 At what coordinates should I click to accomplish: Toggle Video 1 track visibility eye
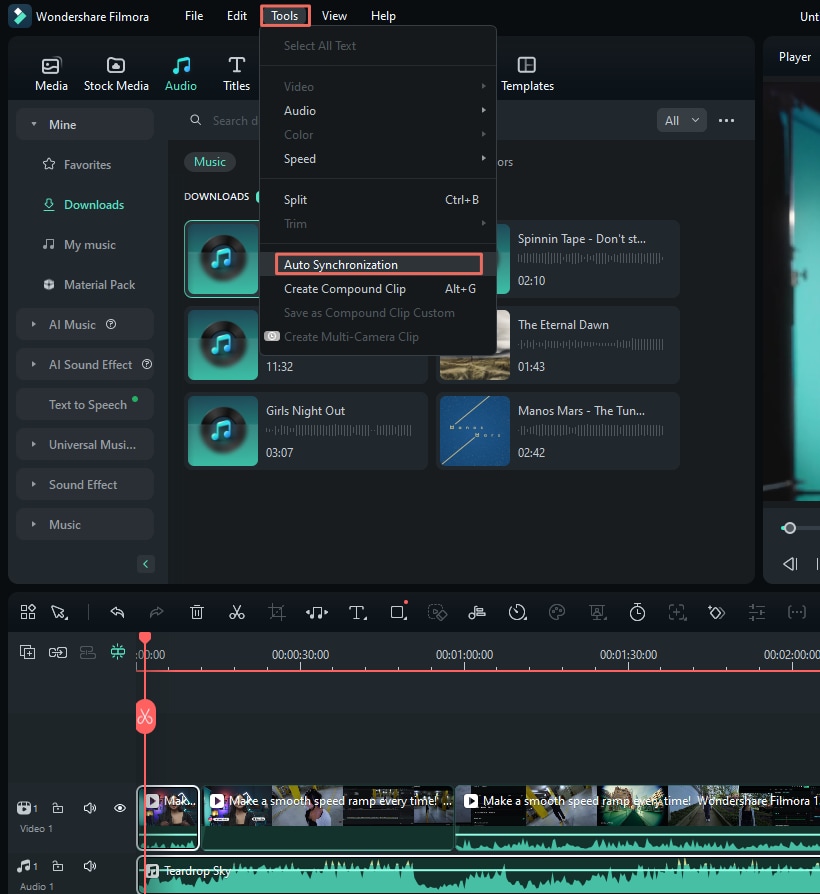120,808
